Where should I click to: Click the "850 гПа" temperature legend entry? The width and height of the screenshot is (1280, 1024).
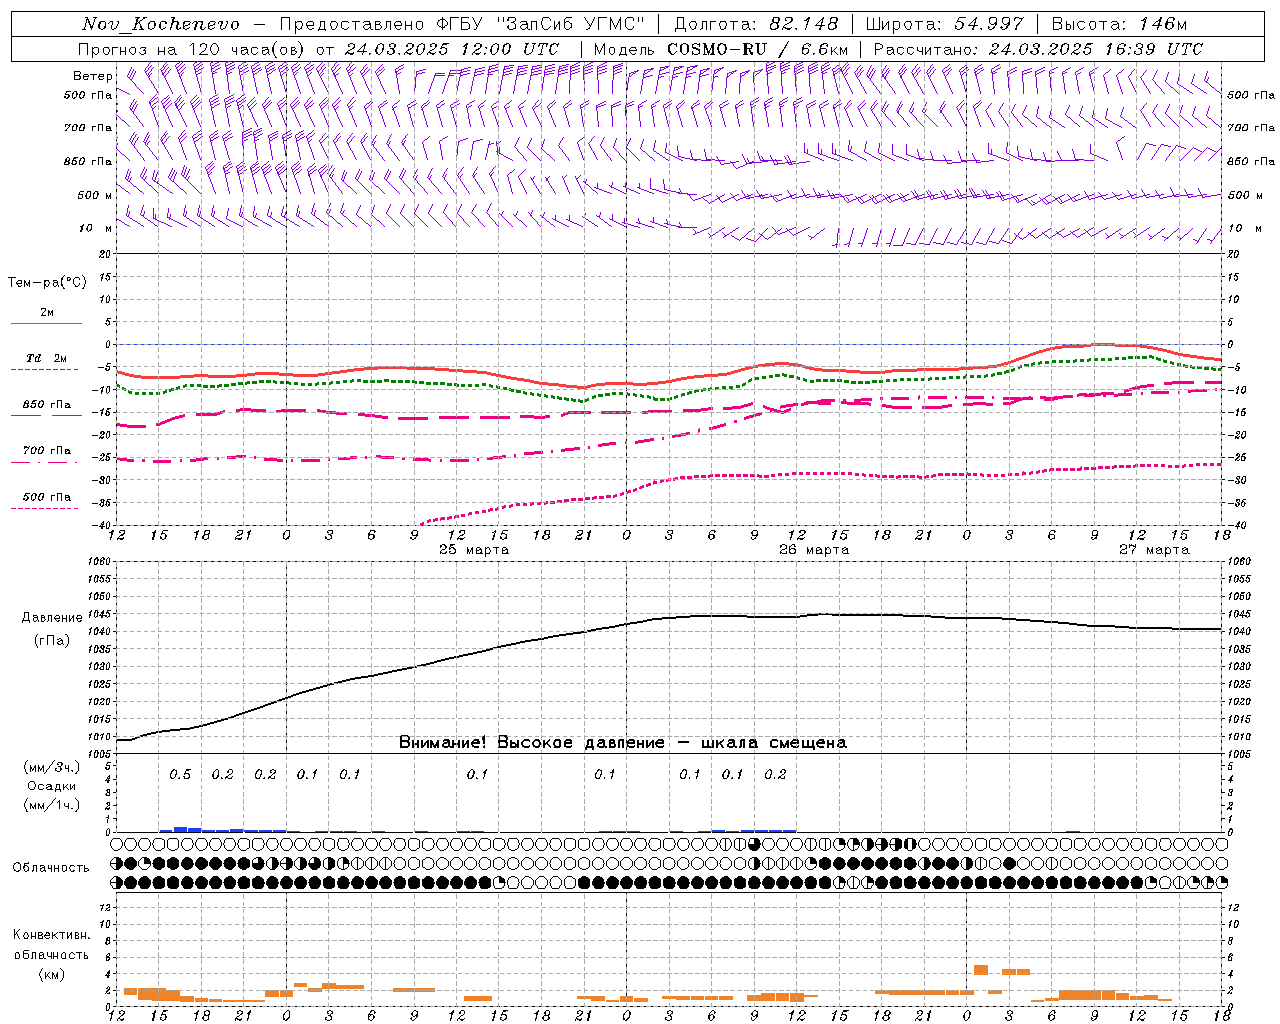tap(47, 405)
